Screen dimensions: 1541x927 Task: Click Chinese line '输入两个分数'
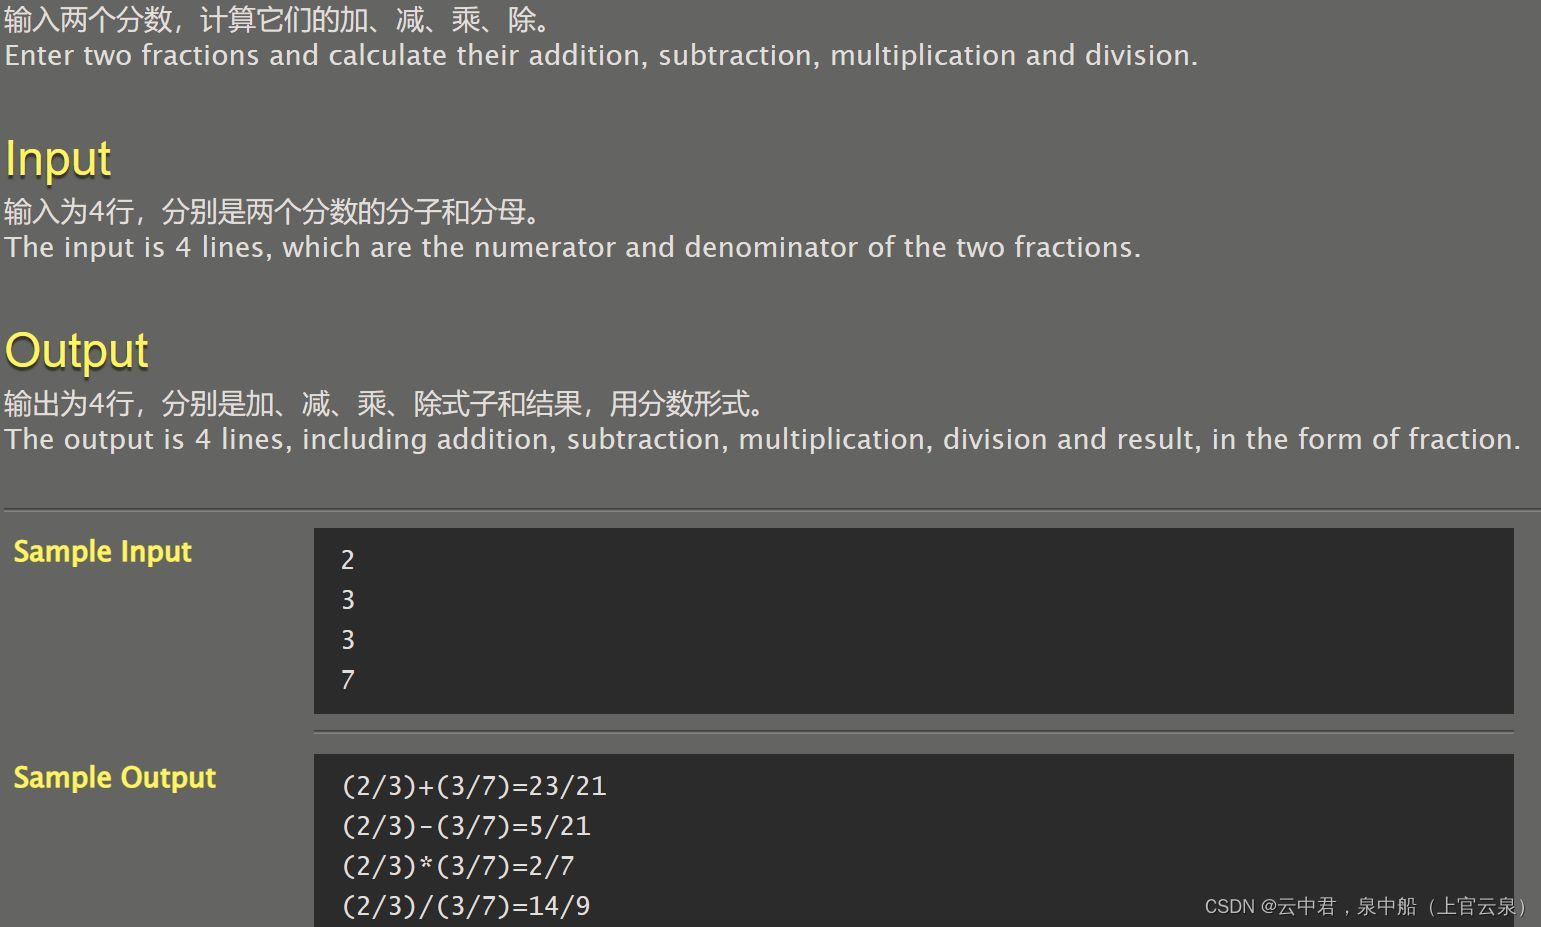[x=277, y=19]
